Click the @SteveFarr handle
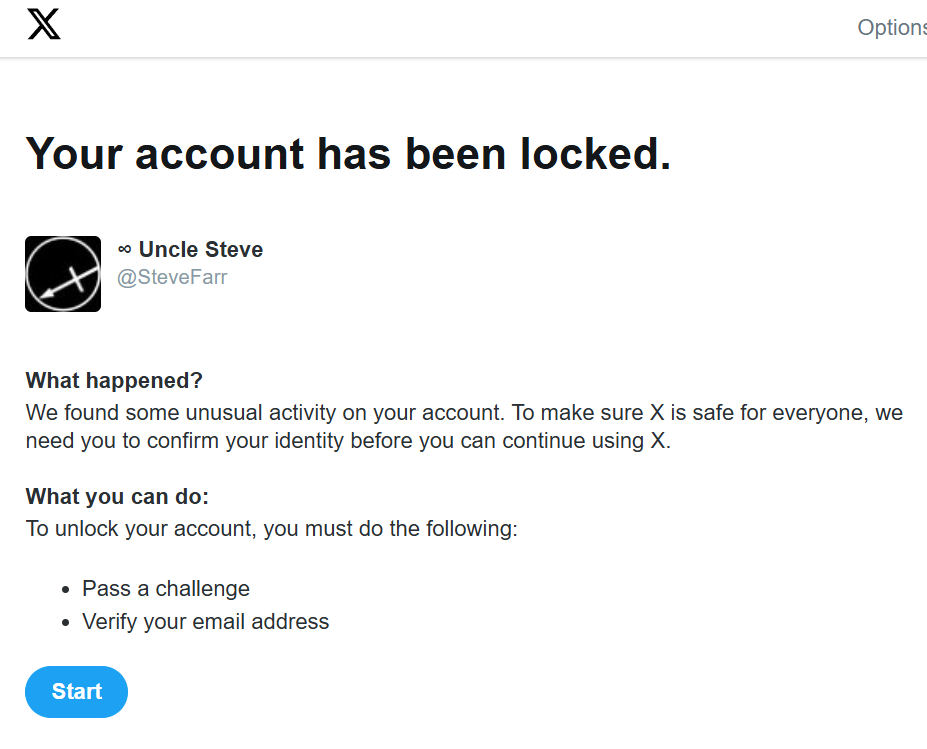927x749 pixels. point(172,277)
